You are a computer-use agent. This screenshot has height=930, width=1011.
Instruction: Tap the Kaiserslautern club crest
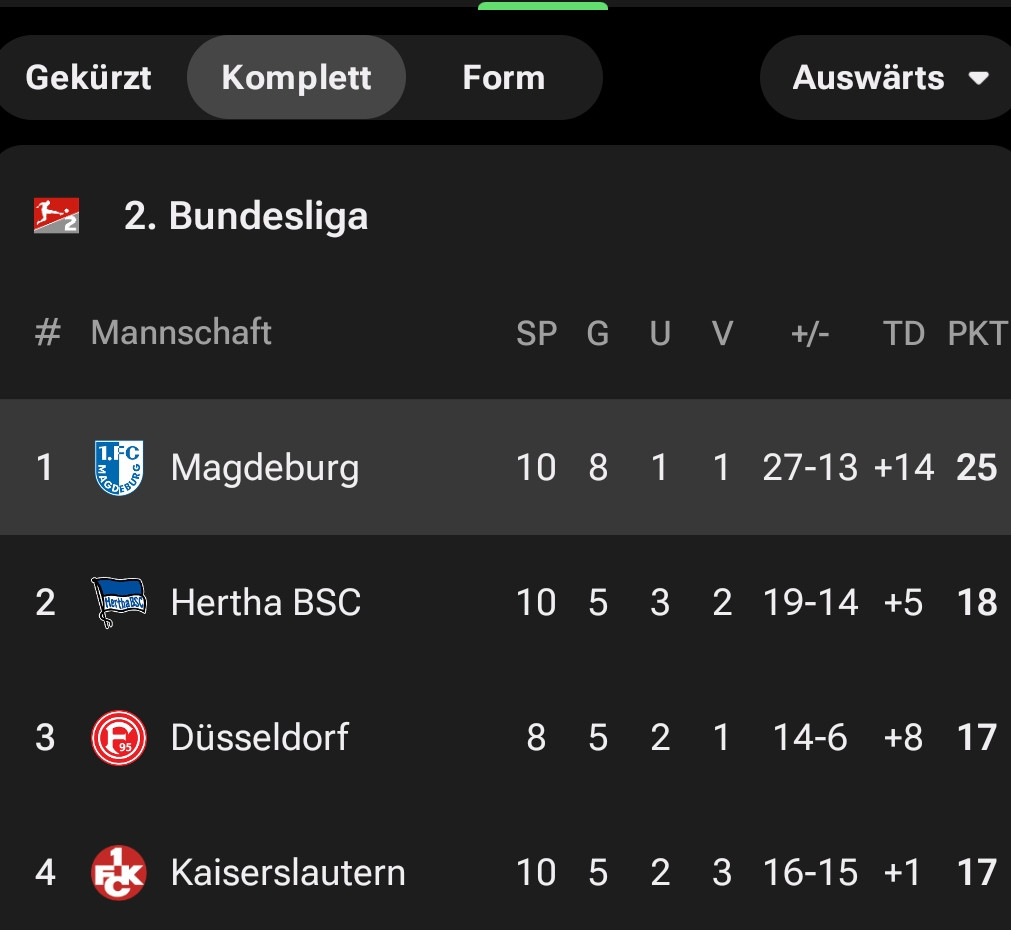pyautogui.click(x=119, y=873)
